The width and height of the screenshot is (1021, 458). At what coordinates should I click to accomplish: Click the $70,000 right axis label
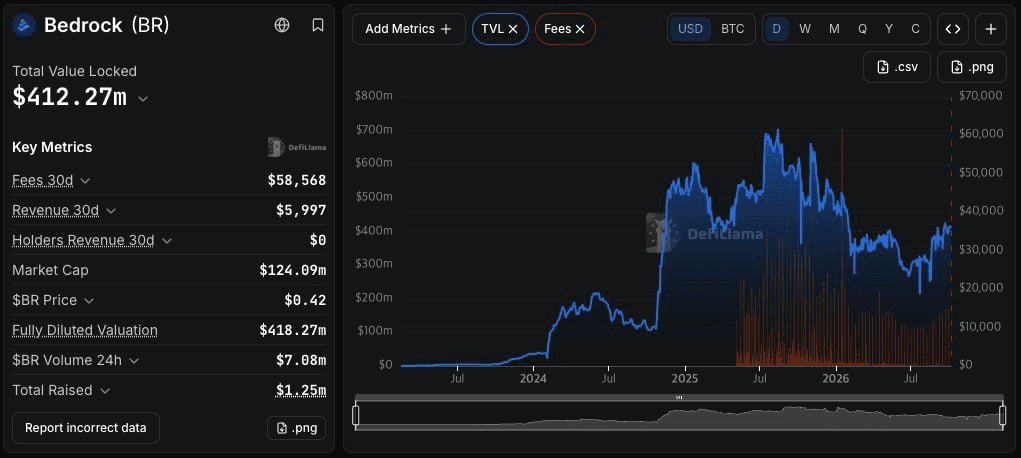[x=981, y=96]
